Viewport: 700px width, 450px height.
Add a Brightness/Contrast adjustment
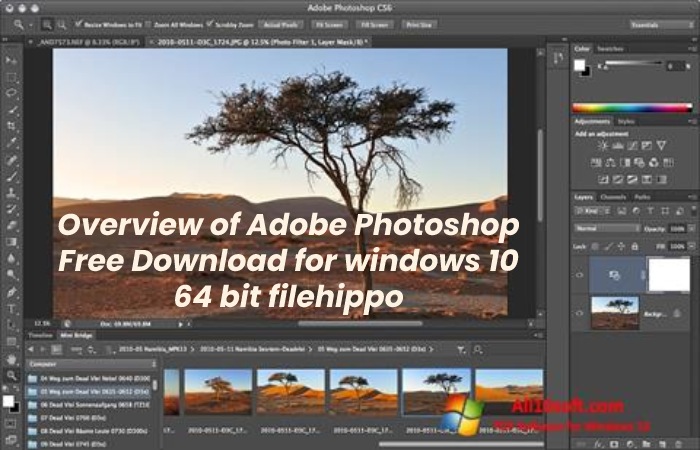pyautogui.click(x=603, y=146)
